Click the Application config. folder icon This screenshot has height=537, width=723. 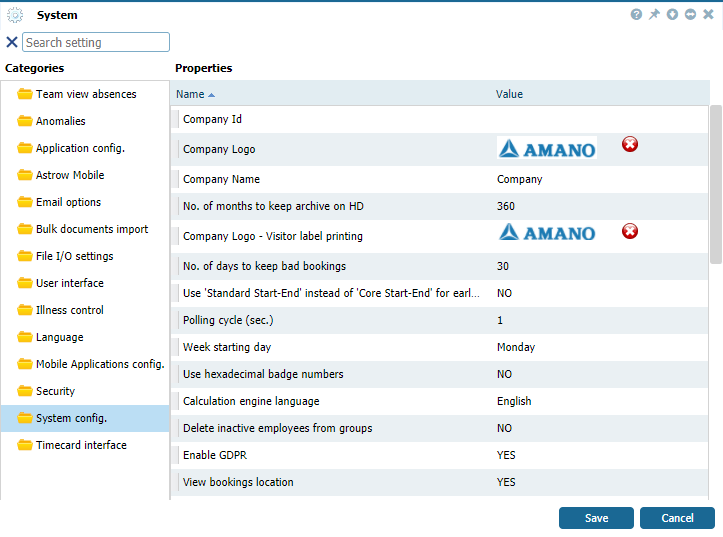pyautogui.click(x=24, y=148)
